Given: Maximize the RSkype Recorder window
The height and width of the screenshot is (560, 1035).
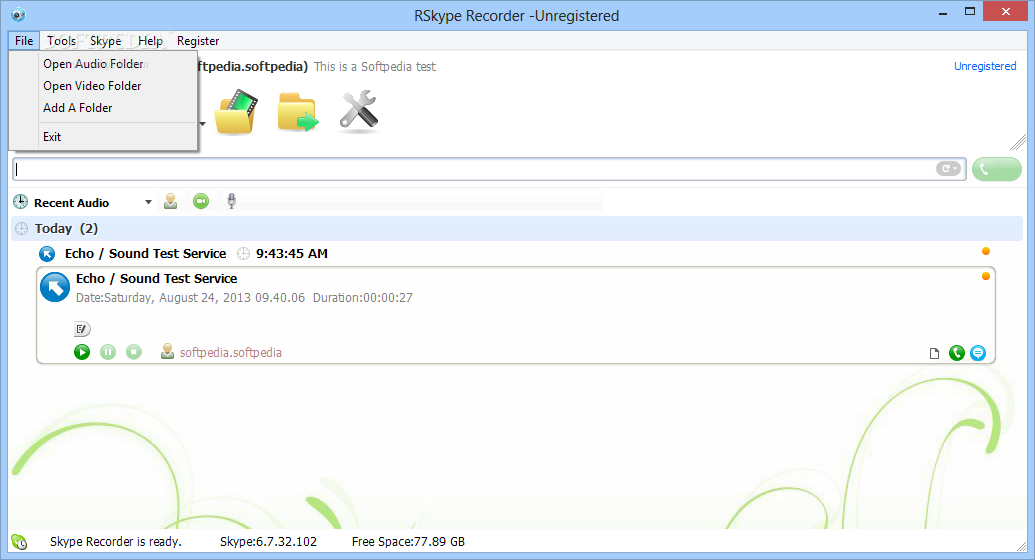Looking at the screenshot, I should (970, 11).
